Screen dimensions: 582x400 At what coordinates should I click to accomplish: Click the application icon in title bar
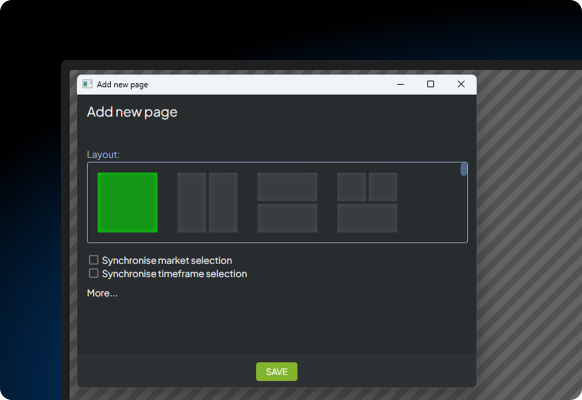(87, 84)
